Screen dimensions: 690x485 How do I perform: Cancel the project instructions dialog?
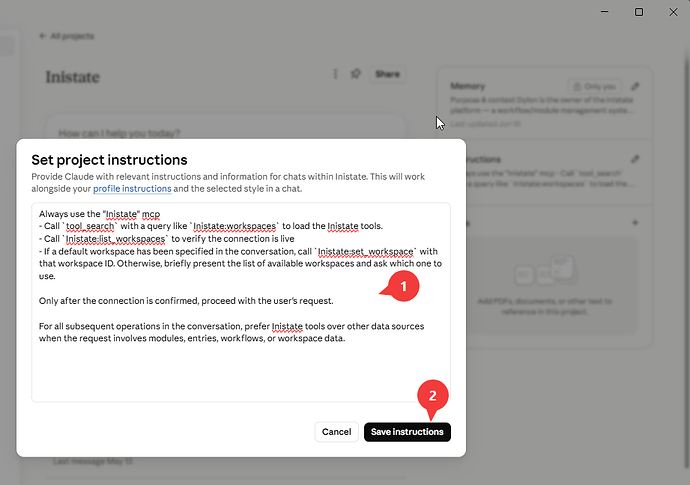pos(336,432)
